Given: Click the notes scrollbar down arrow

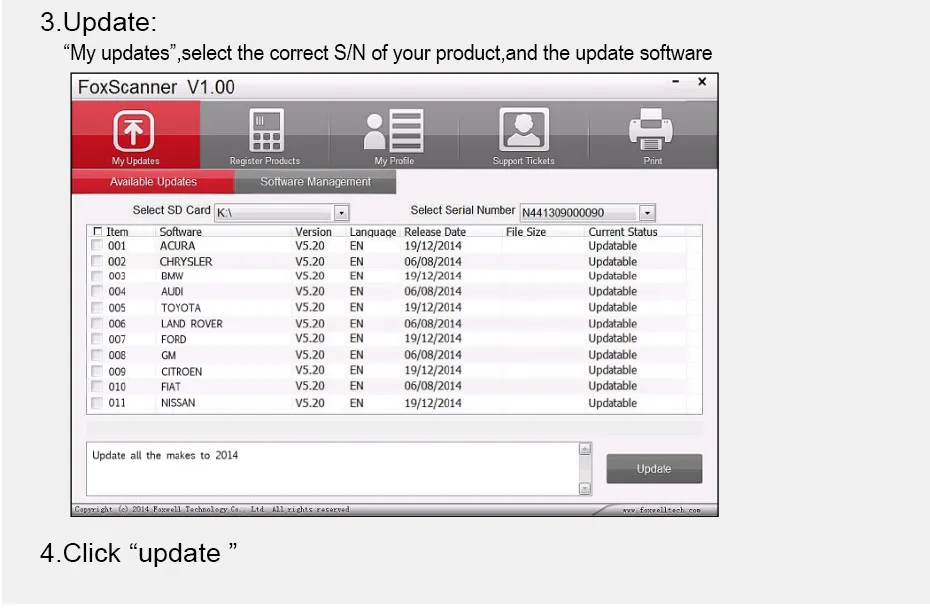Looking at the screenshot, I should coord(585,488).
